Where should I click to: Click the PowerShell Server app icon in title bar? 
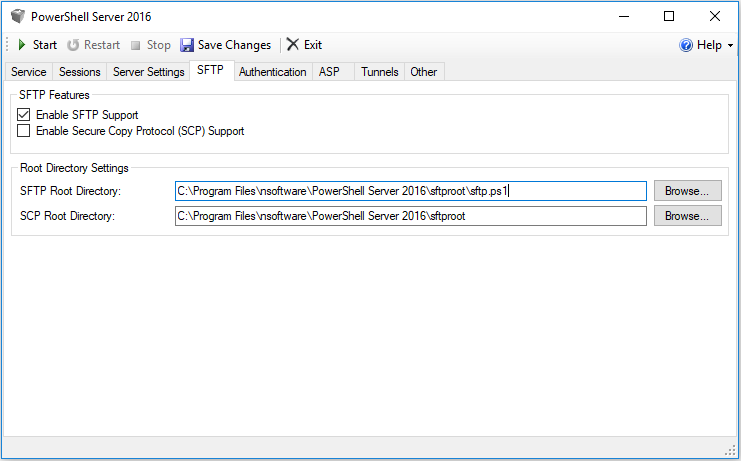pos(18,17)
